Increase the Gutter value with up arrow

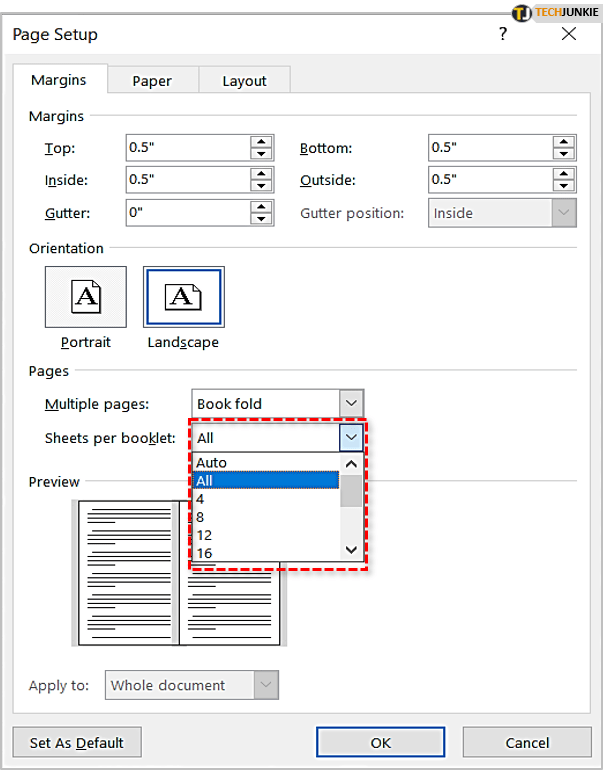pyautogui.click(x=262, y=207)
